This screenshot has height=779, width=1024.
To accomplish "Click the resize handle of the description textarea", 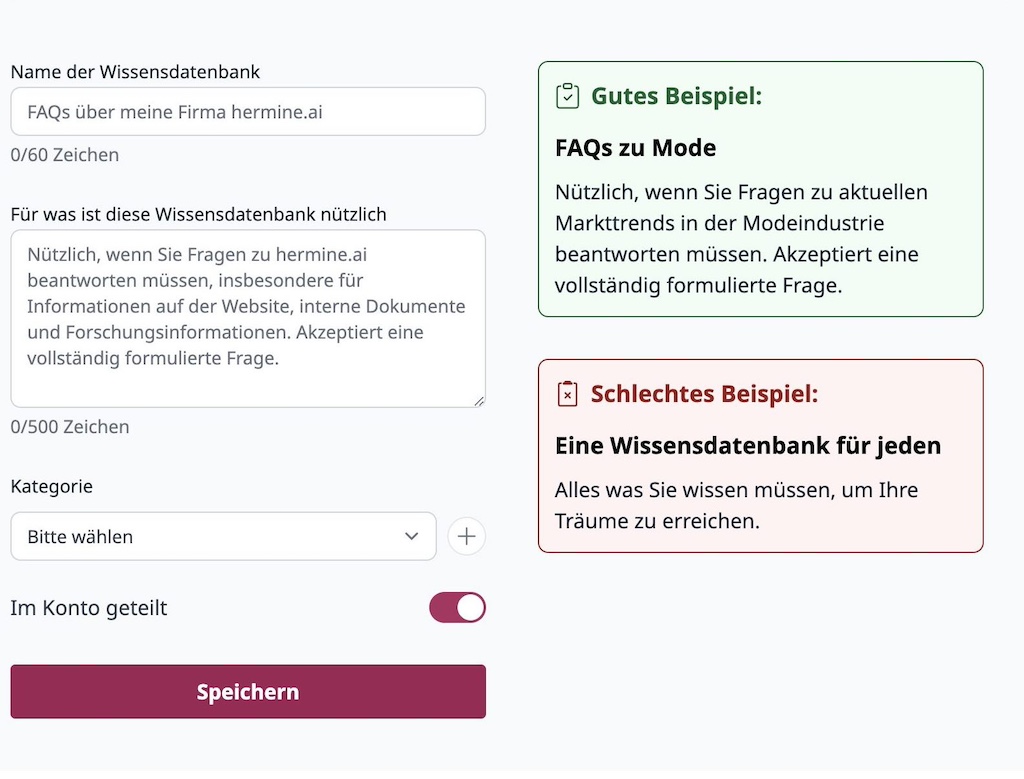I will [478, 399].
